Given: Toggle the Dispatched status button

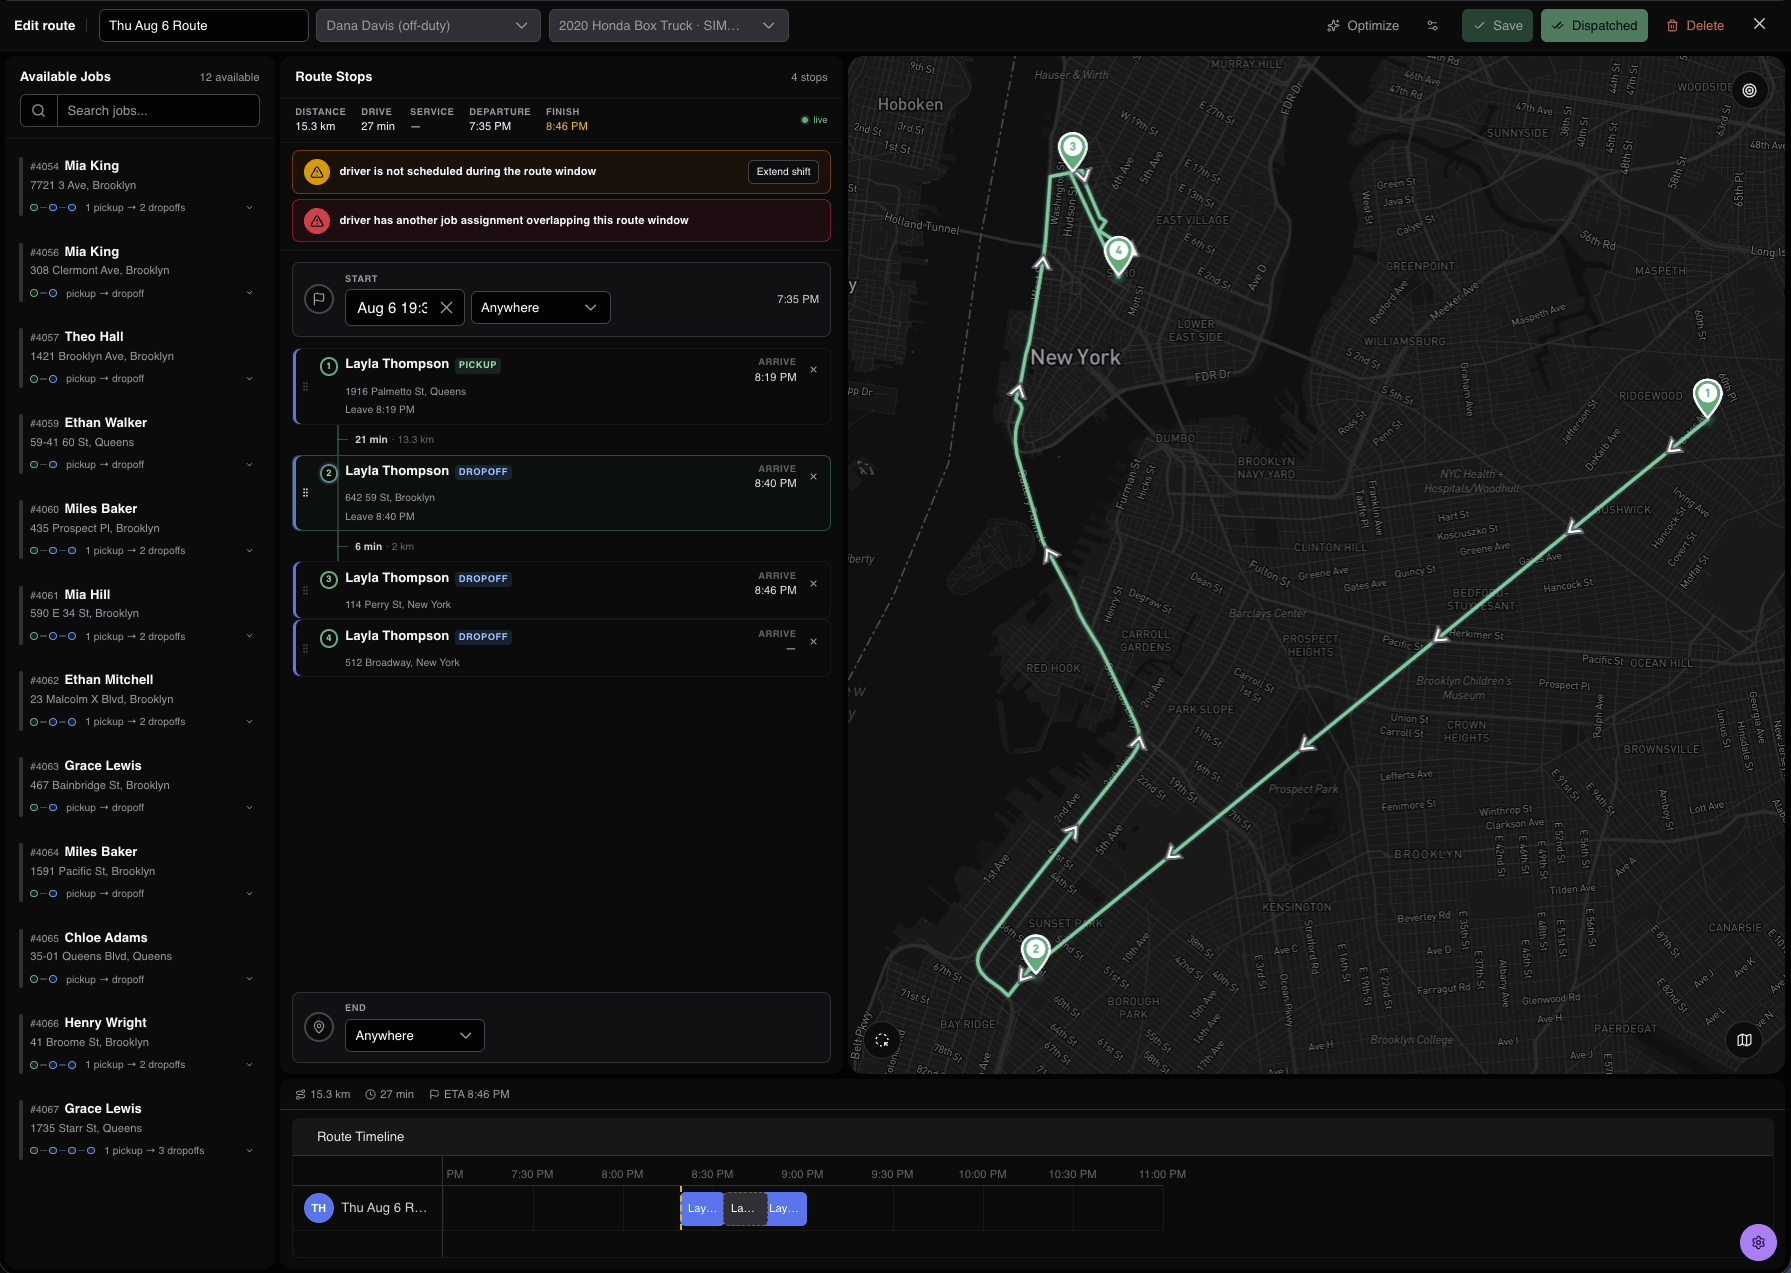Looking at the screenshot, I should (1594, 26).
